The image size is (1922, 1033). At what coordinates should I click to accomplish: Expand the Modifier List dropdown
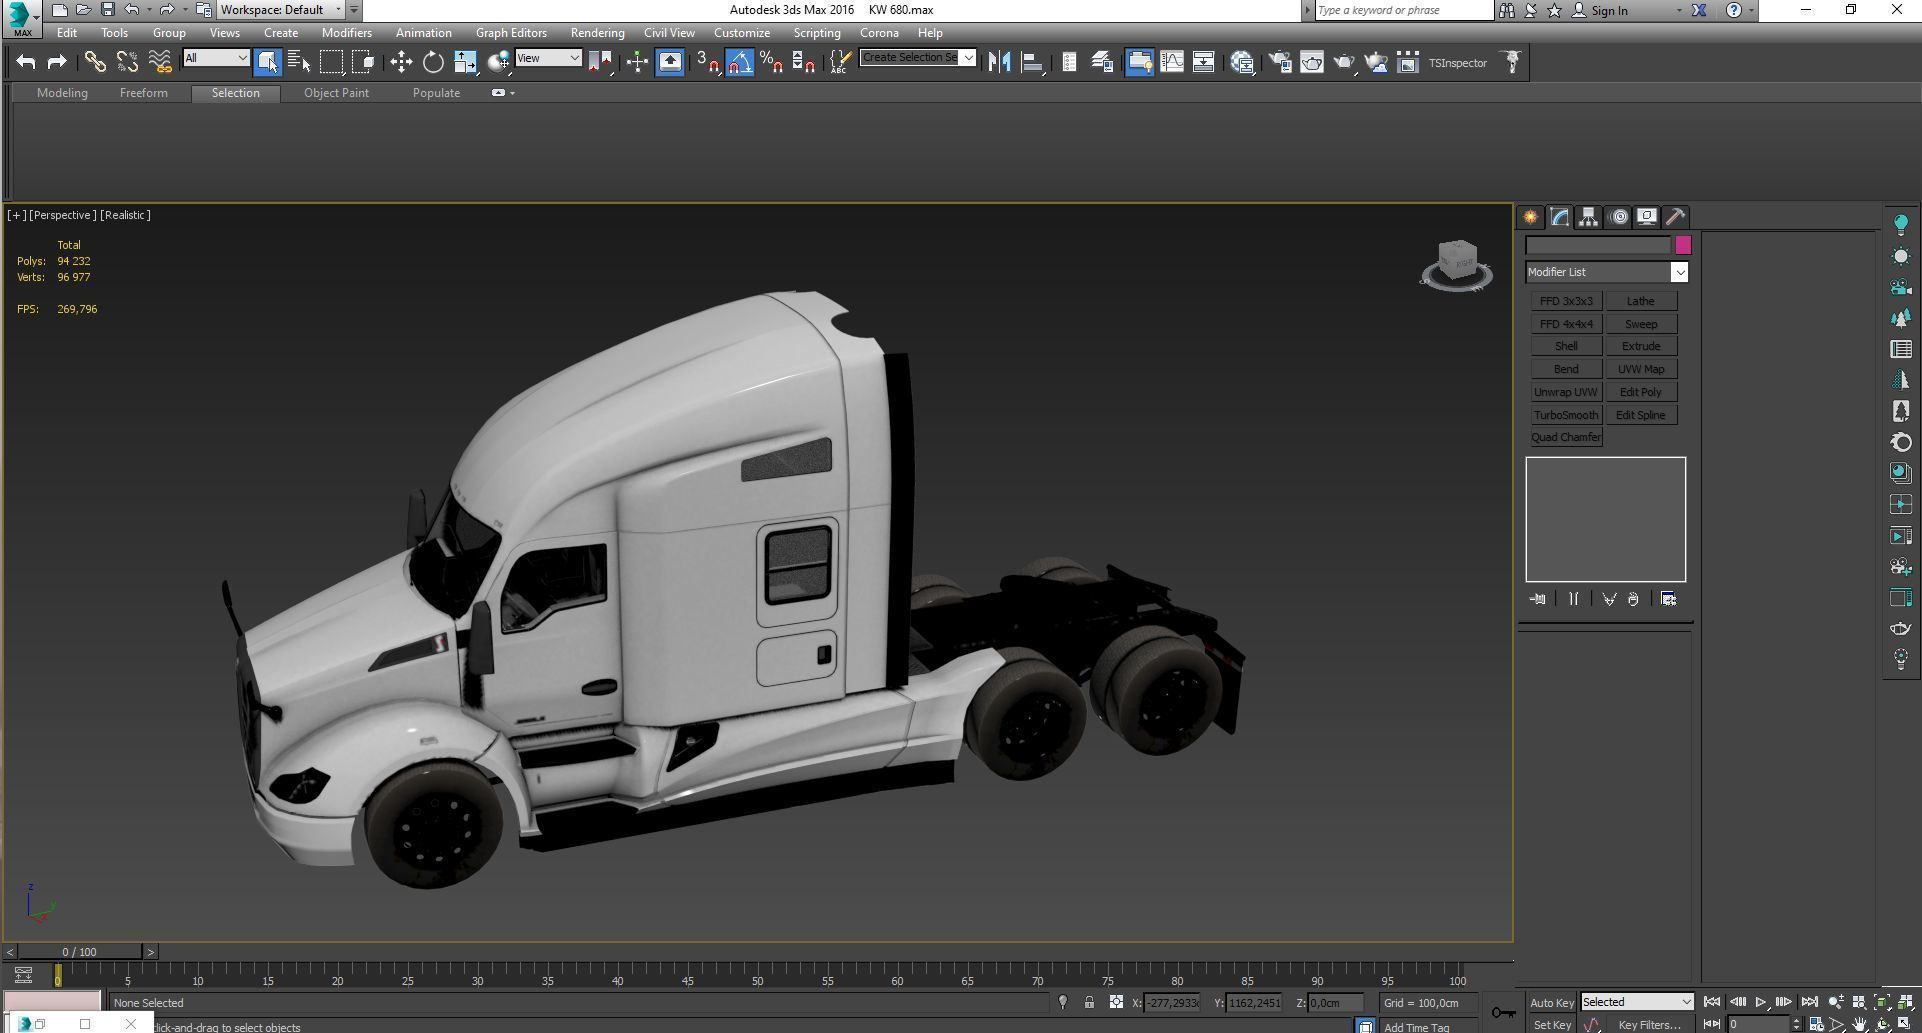1607,272
